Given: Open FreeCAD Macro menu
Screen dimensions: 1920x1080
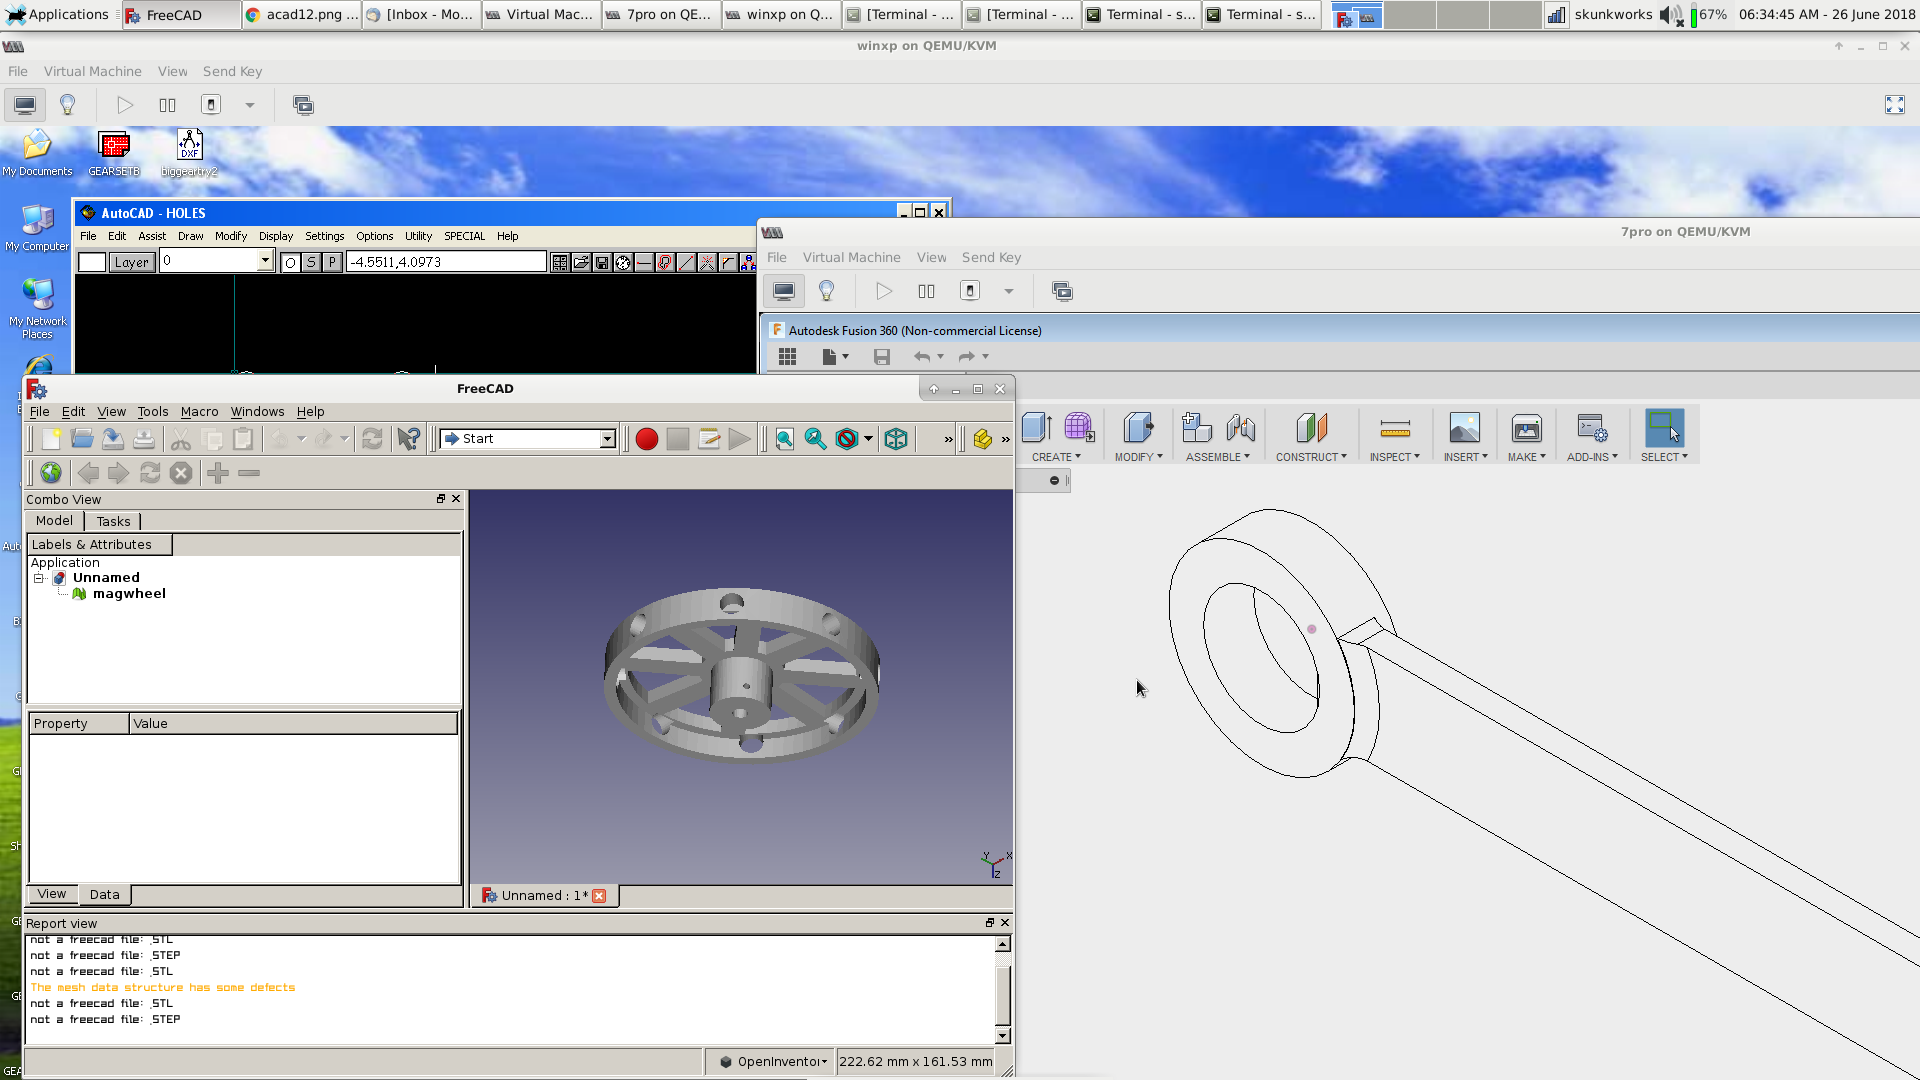Looking at the screenshot, I should [199, 412].
